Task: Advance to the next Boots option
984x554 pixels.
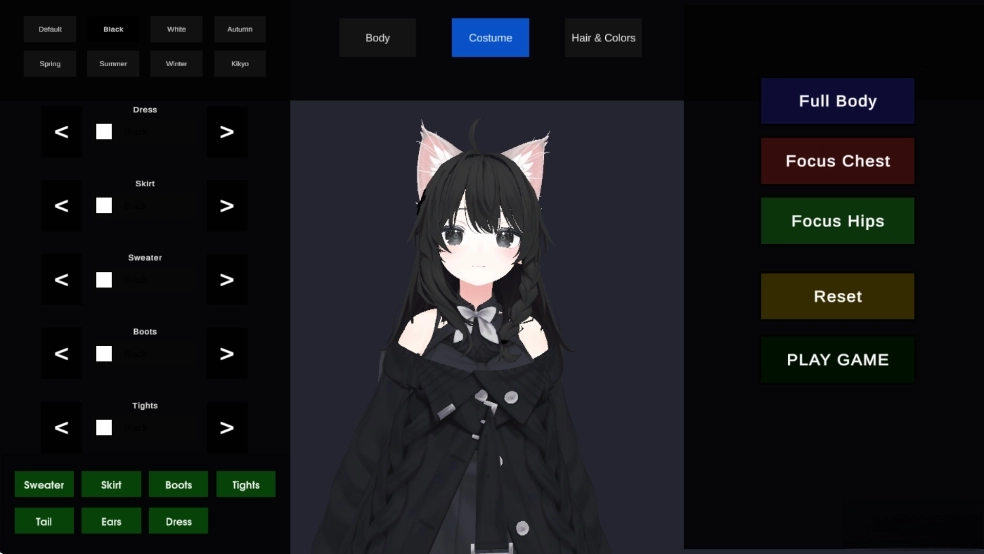Action: 227,354
